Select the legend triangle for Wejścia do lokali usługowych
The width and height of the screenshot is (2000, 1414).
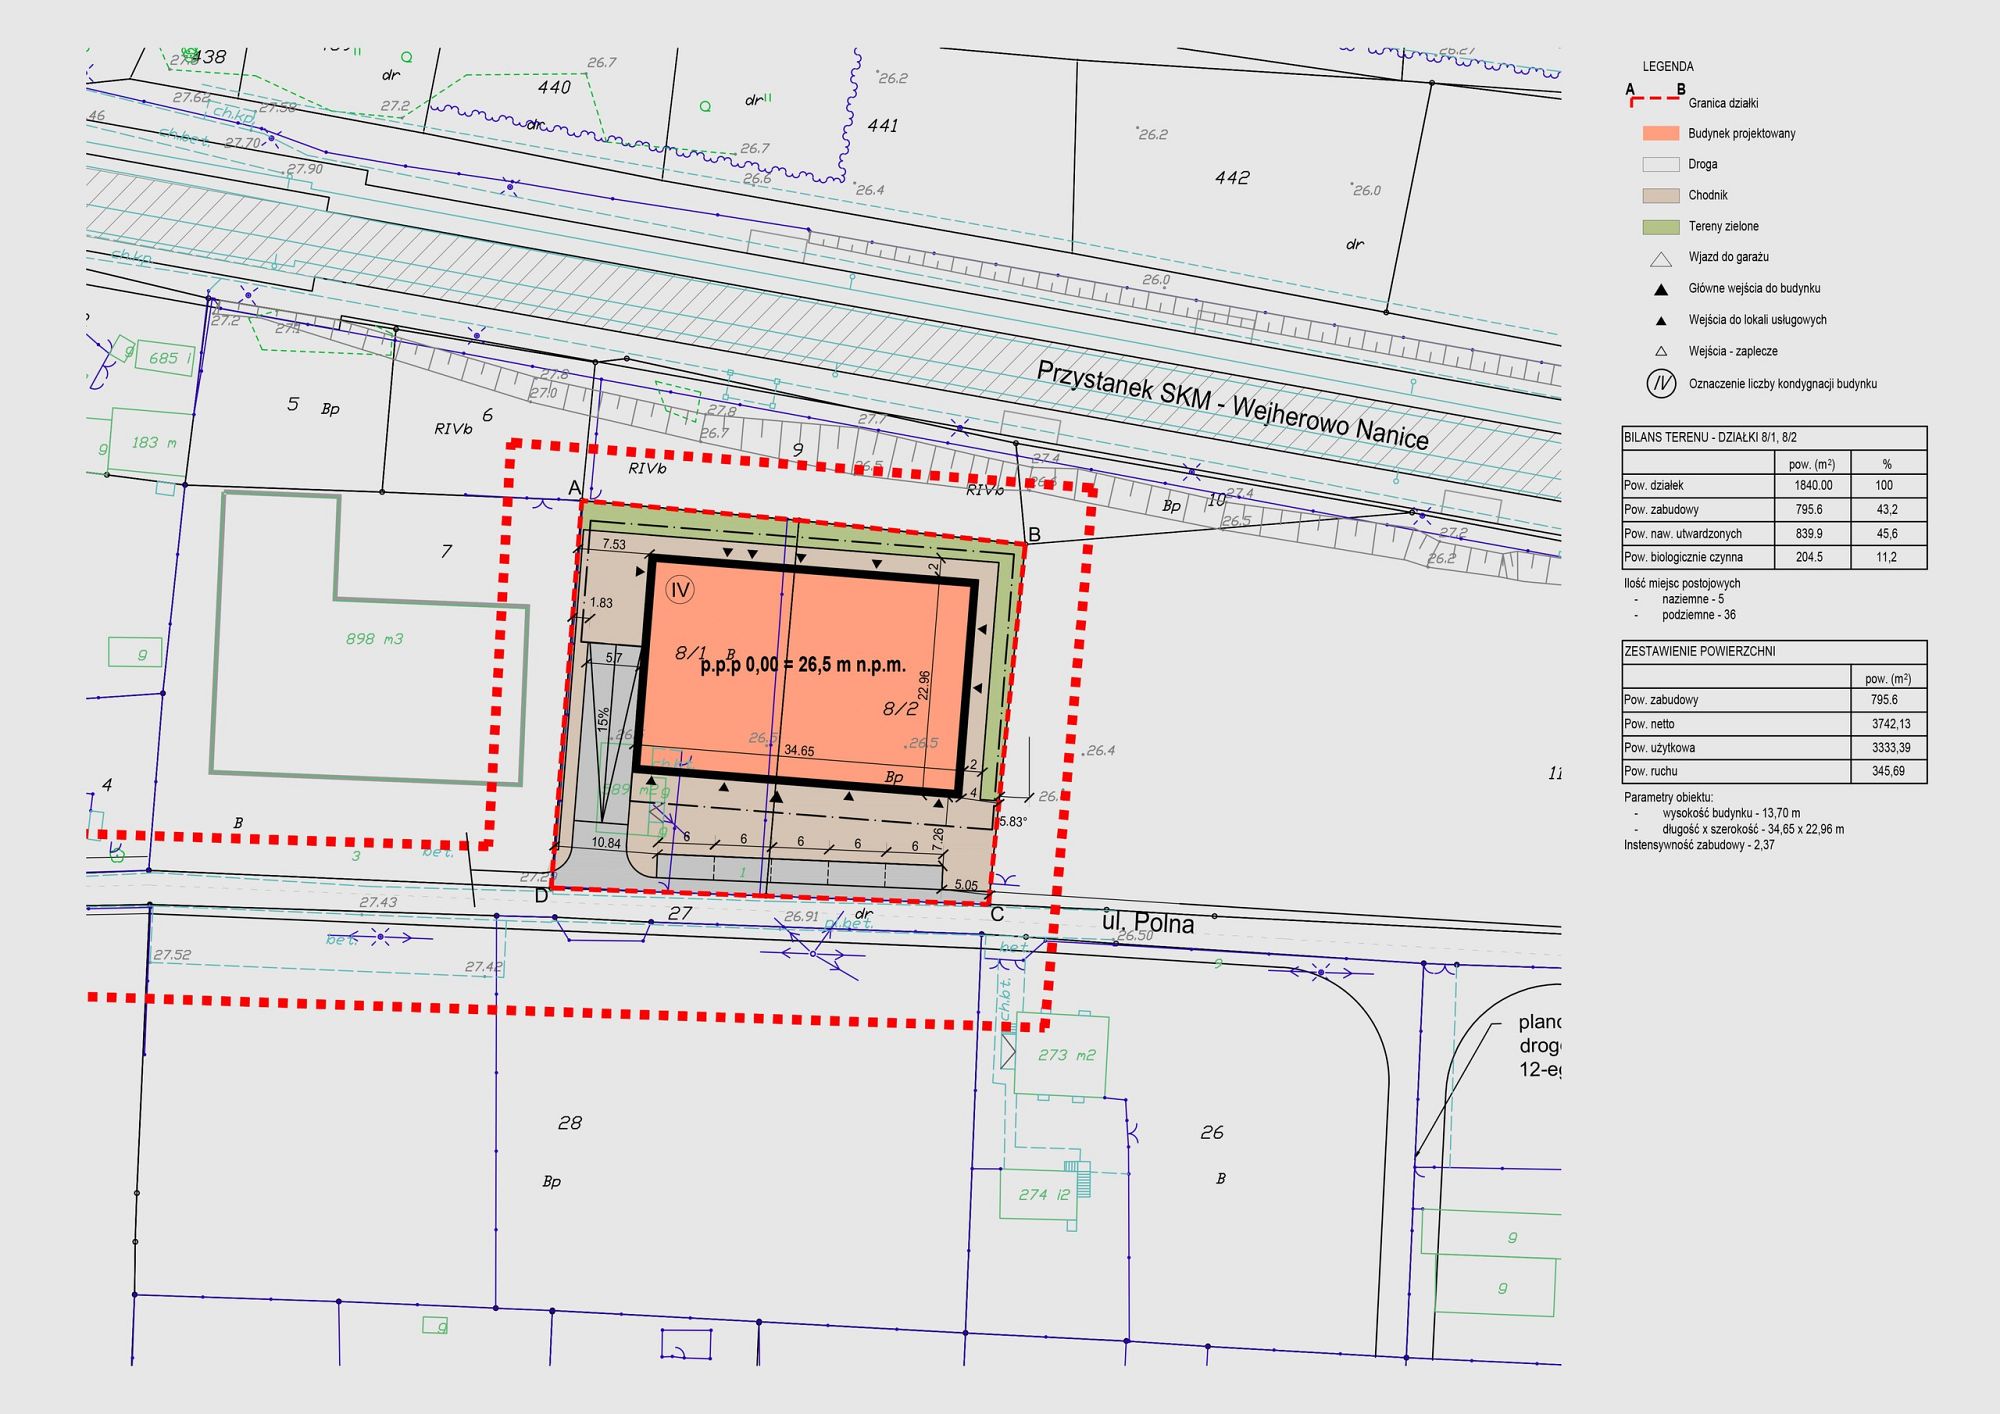point(1661,321)
